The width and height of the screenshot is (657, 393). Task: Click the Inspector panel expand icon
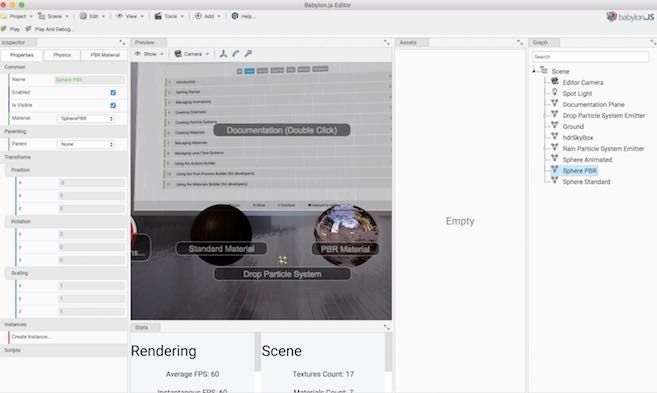[122, 43]
